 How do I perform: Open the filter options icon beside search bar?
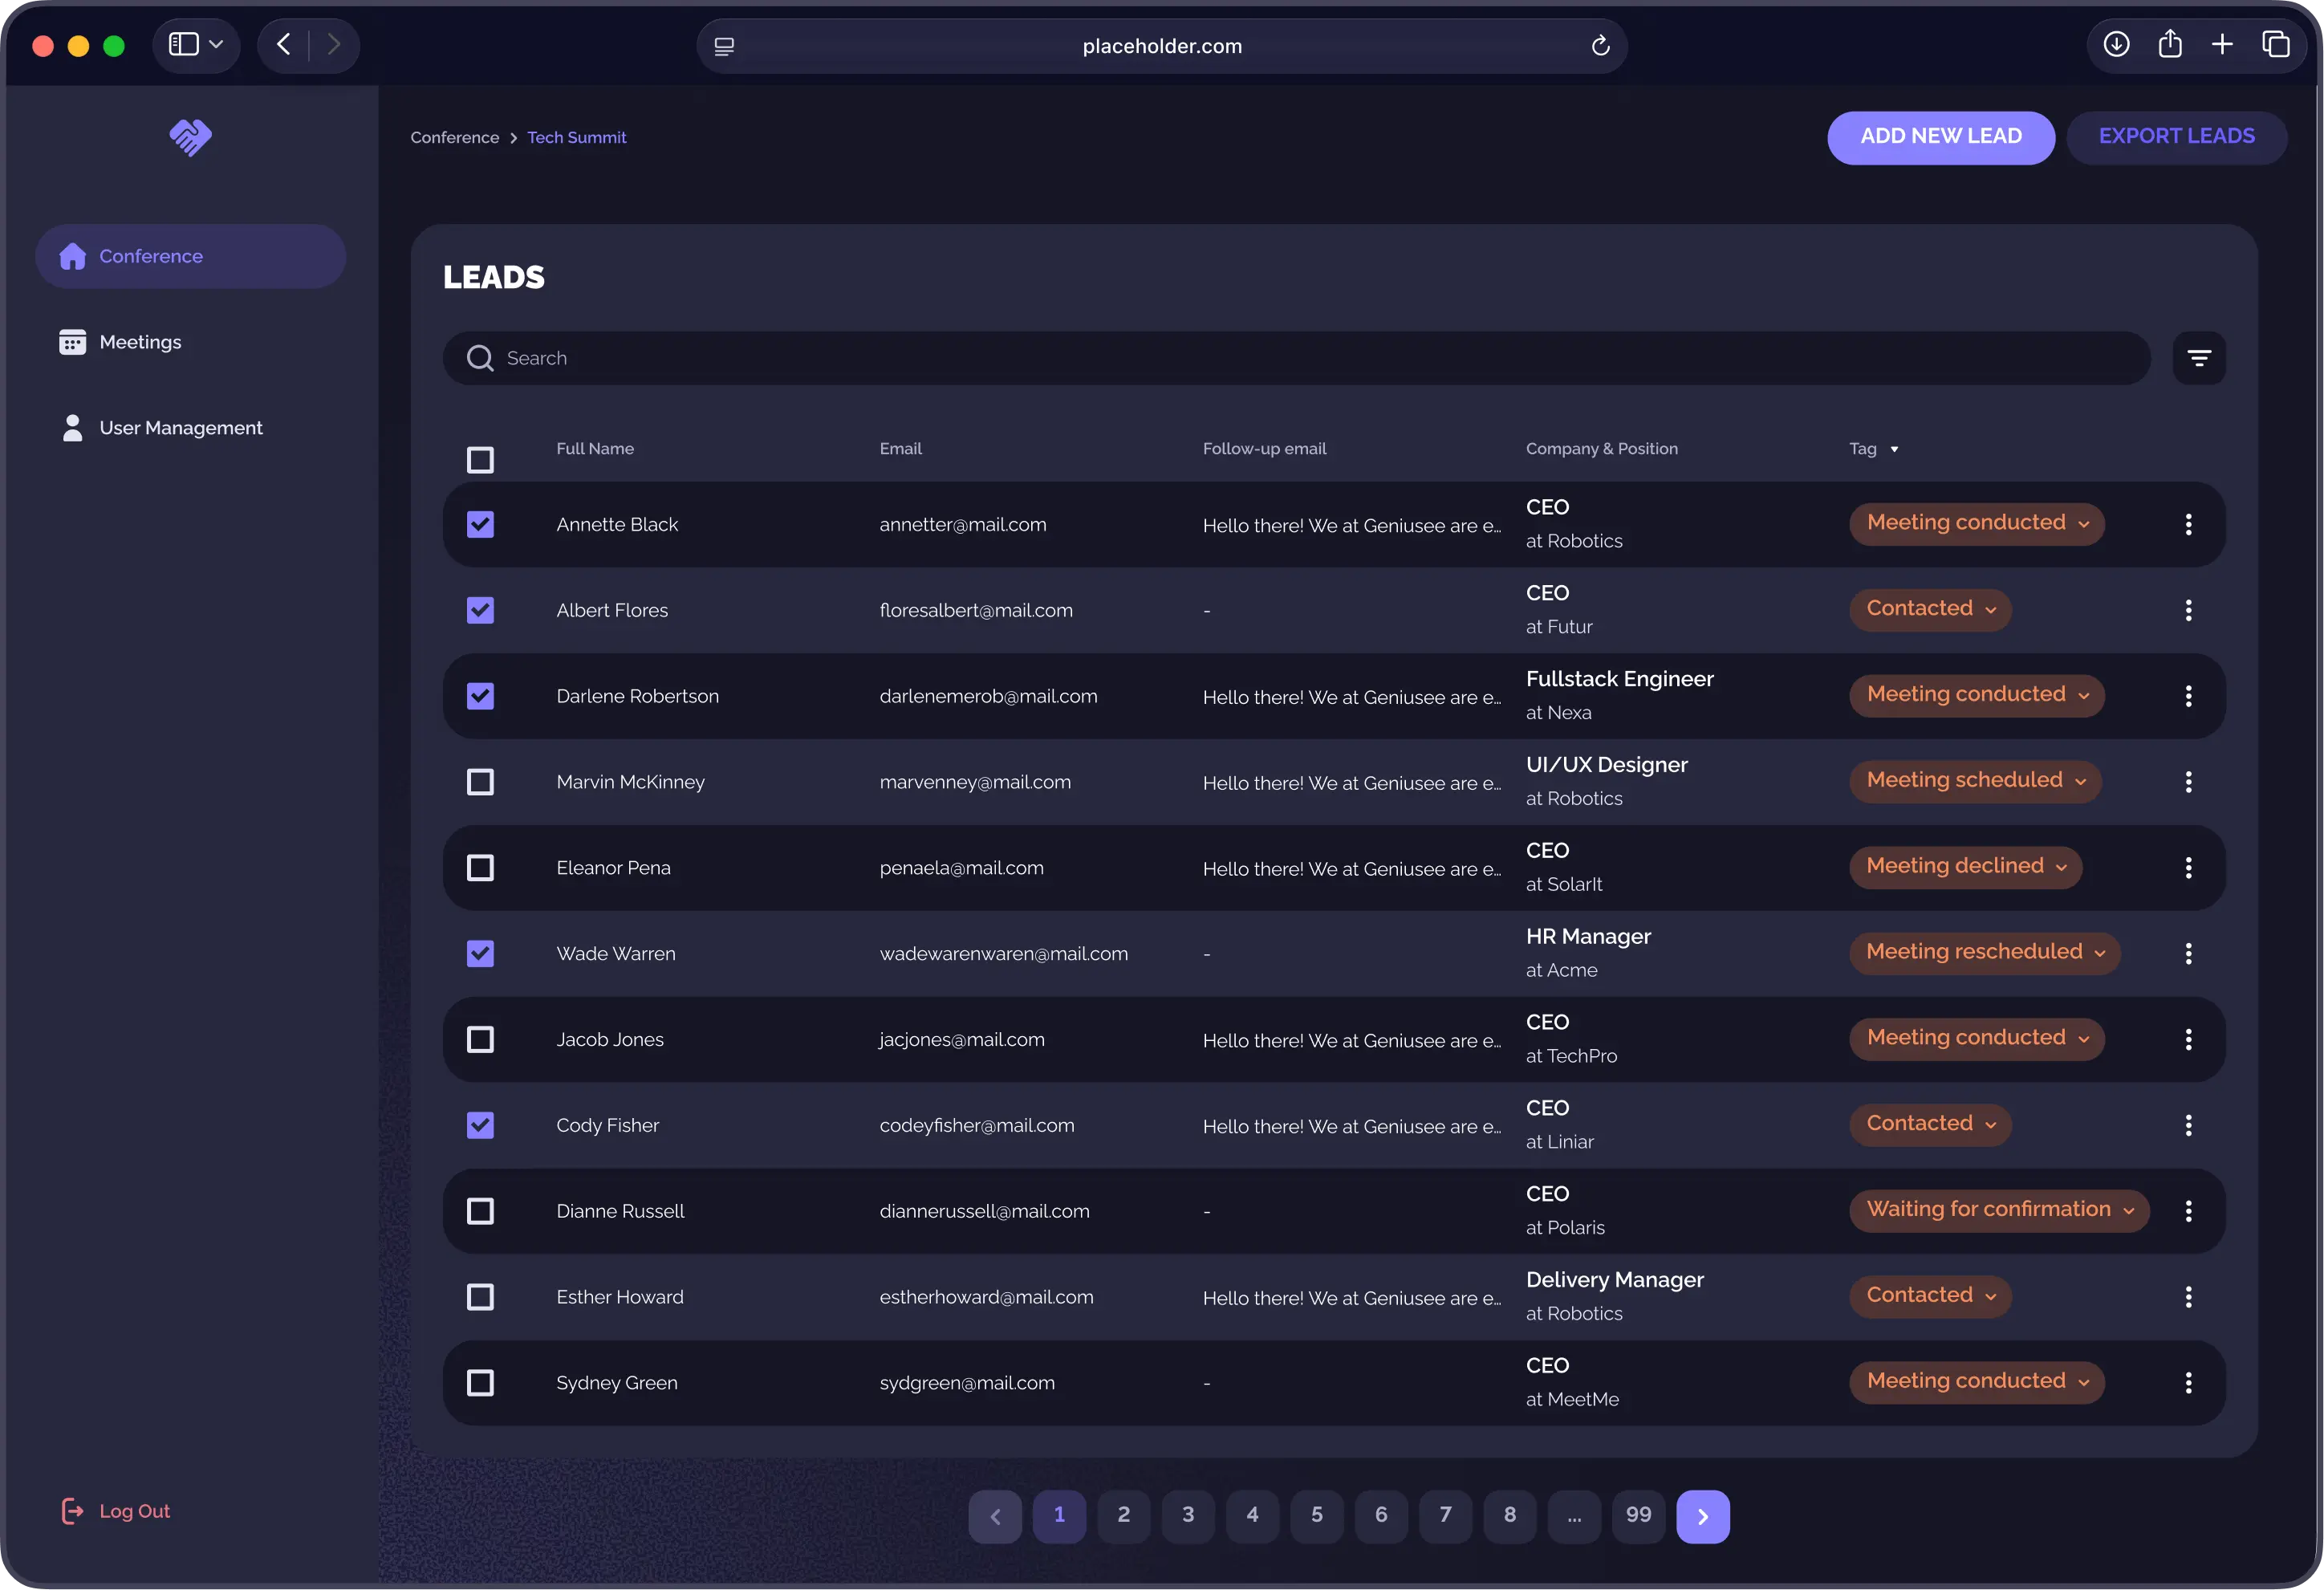pos(2199,357)
